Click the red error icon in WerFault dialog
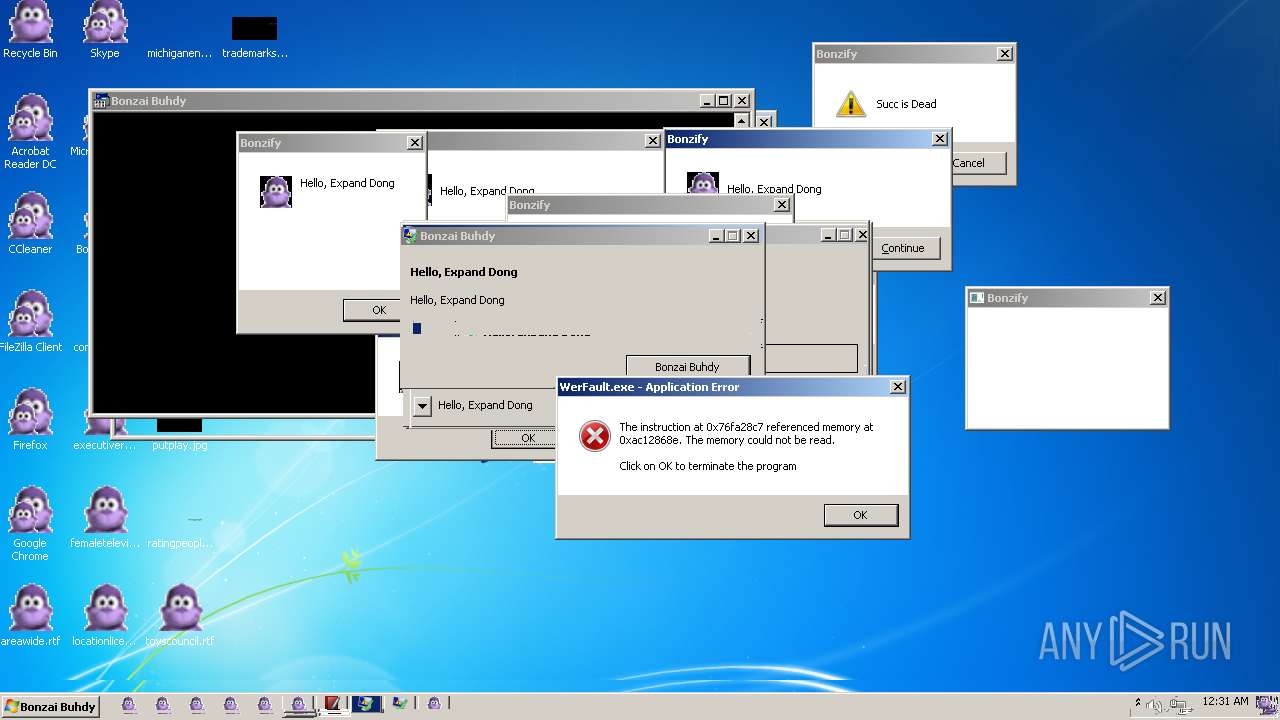The height and width of the screenshot is (720, 1280). click(595, 435)
